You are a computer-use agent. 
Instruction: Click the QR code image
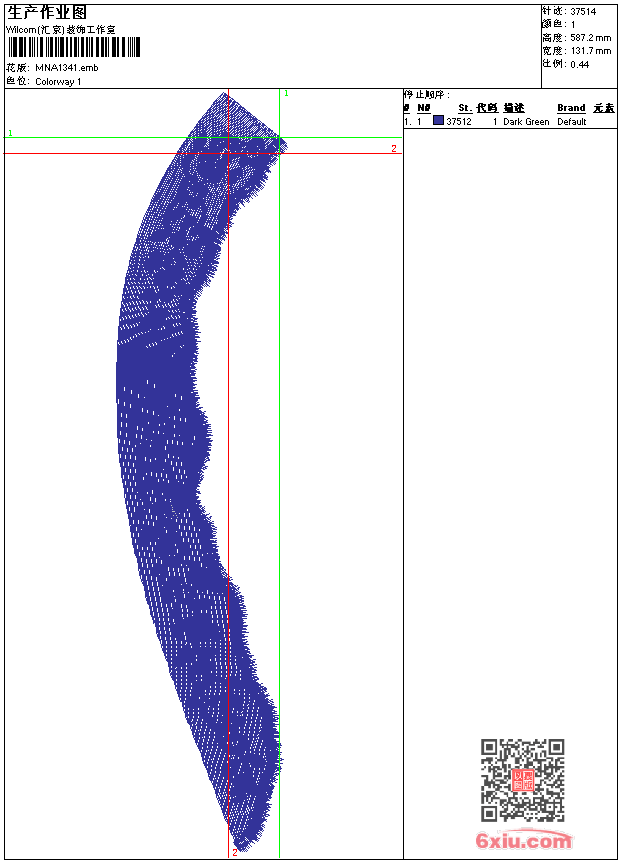[x=522, y=780]
